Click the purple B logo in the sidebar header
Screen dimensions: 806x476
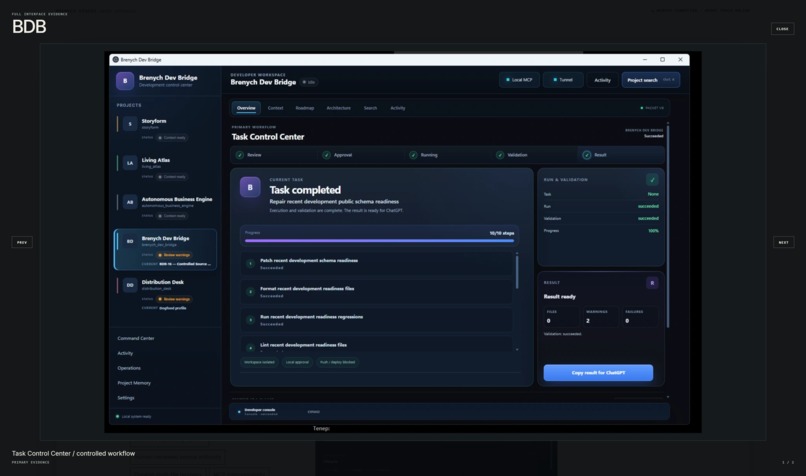point(125,81)
